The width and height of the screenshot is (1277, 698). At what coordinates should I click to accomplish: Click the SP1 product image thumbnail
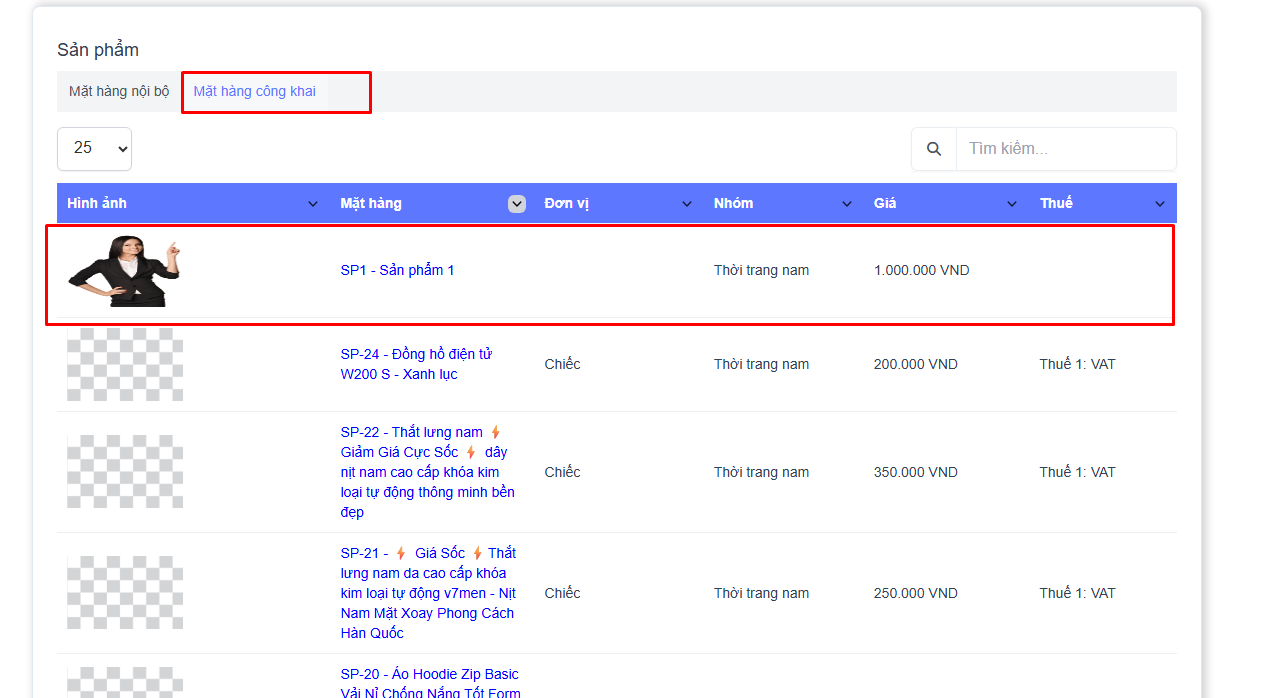click(x=124, y=270)
